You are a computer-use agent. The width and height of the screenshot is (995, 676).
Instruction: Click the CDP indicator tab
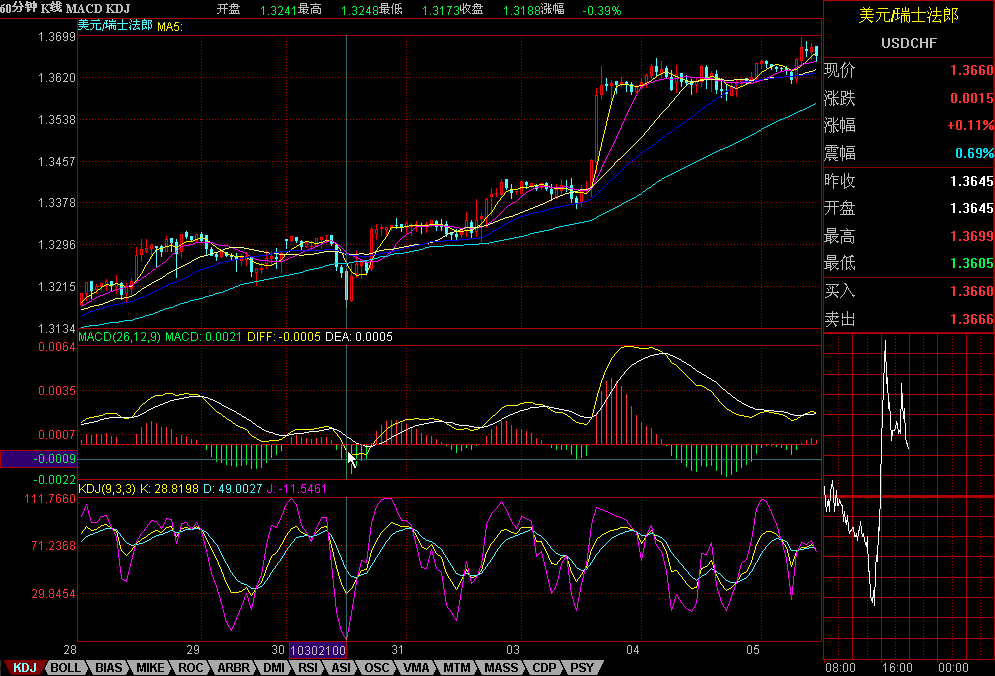point(544,667)
